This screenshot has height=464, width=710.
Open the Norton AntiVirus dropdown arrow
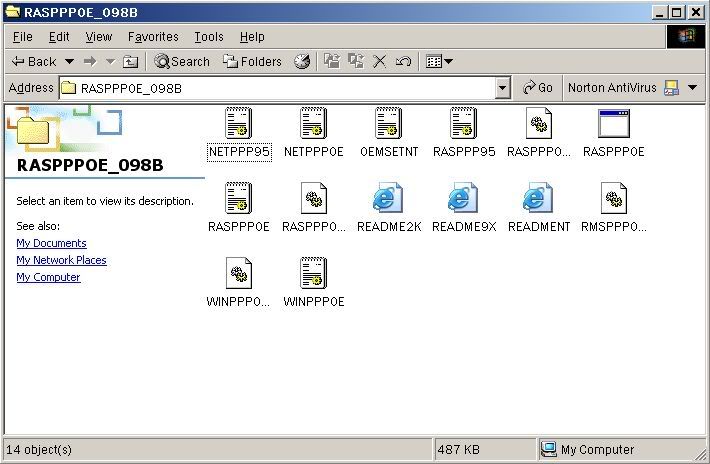692,88
